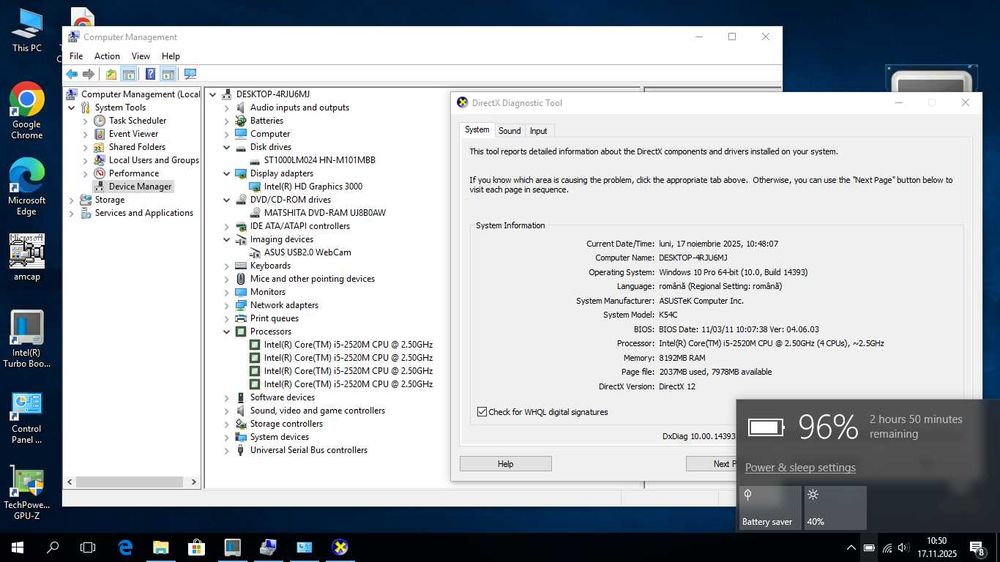Viewport: 1000px width, 562px height.
Task: Open Google Chrome desktop icon
Action: [27, 110]
